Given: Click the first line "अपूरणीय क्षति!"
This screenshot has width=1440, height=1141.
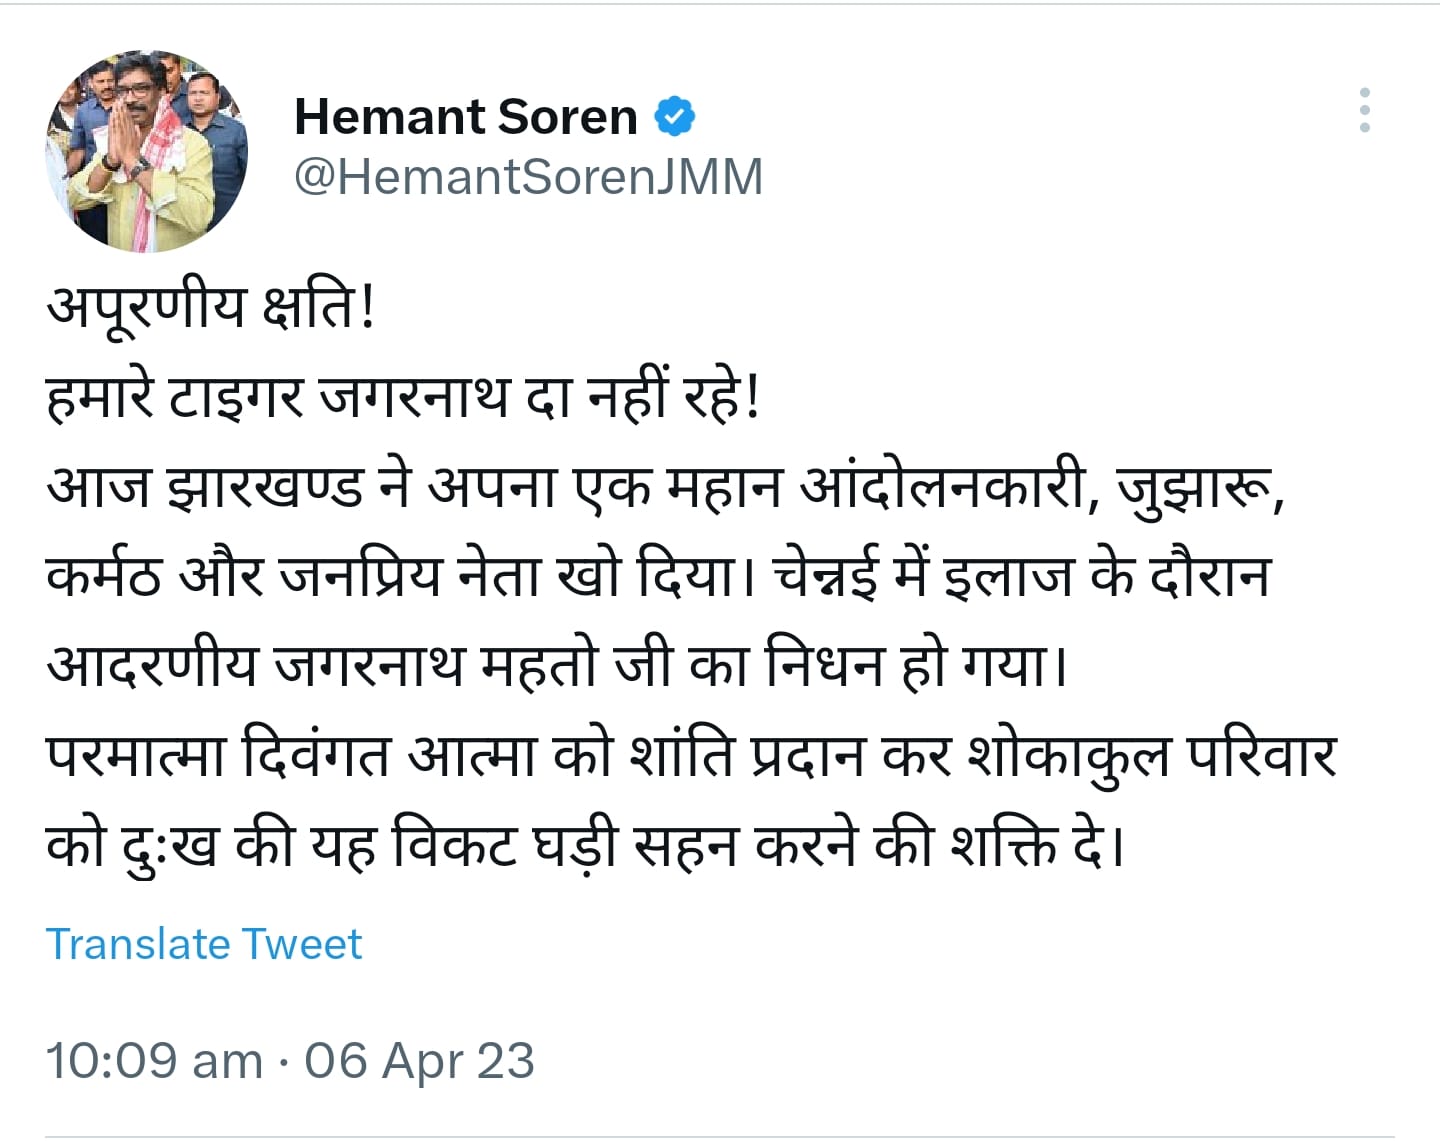Looking at the screenshot, I should [x=211, y=307].
